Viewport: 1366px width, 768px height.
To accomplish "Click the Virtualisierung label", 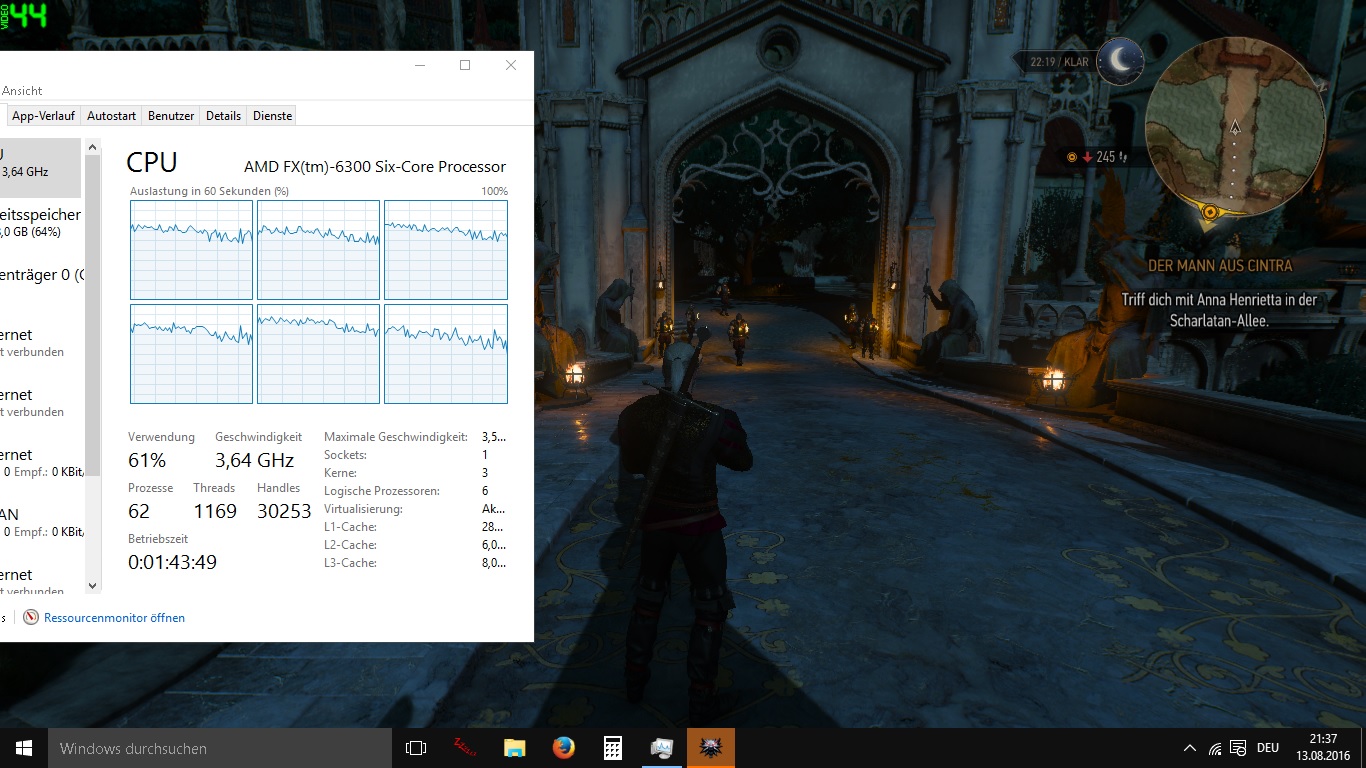I will point(363,509).
